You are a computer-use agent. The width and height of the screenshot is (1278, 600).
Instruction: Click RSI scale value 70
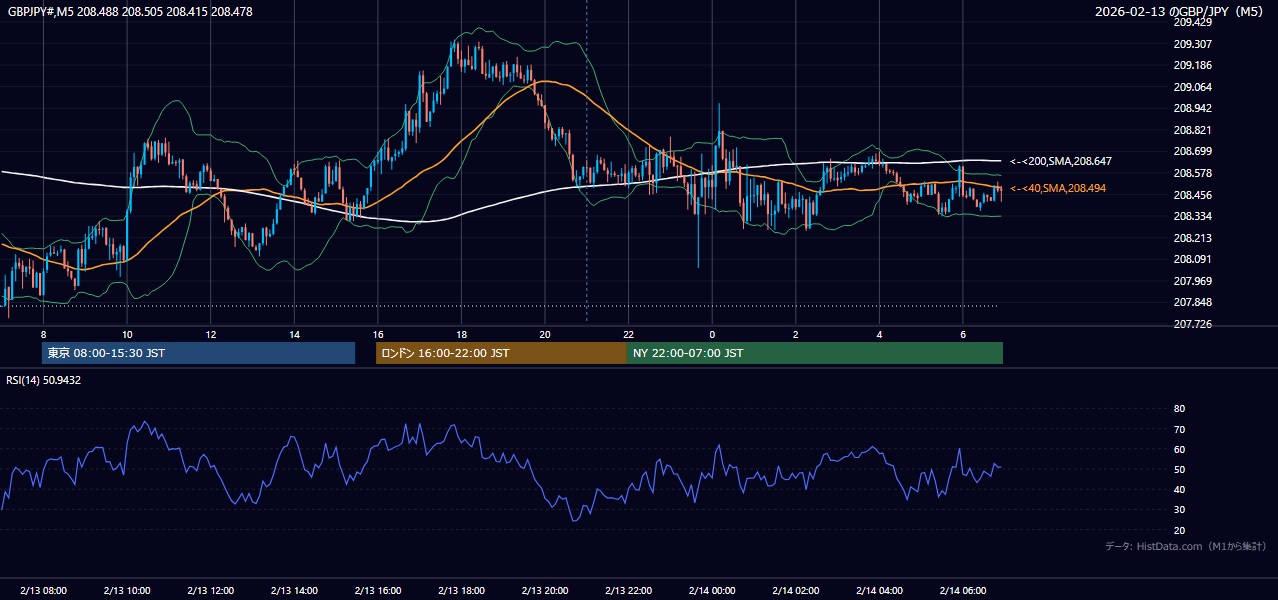pos(1179,429)
